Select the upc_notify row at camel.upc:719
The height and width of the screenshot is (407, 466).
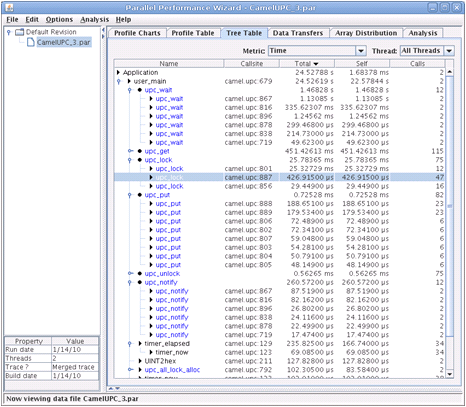[x=279, y=335]
